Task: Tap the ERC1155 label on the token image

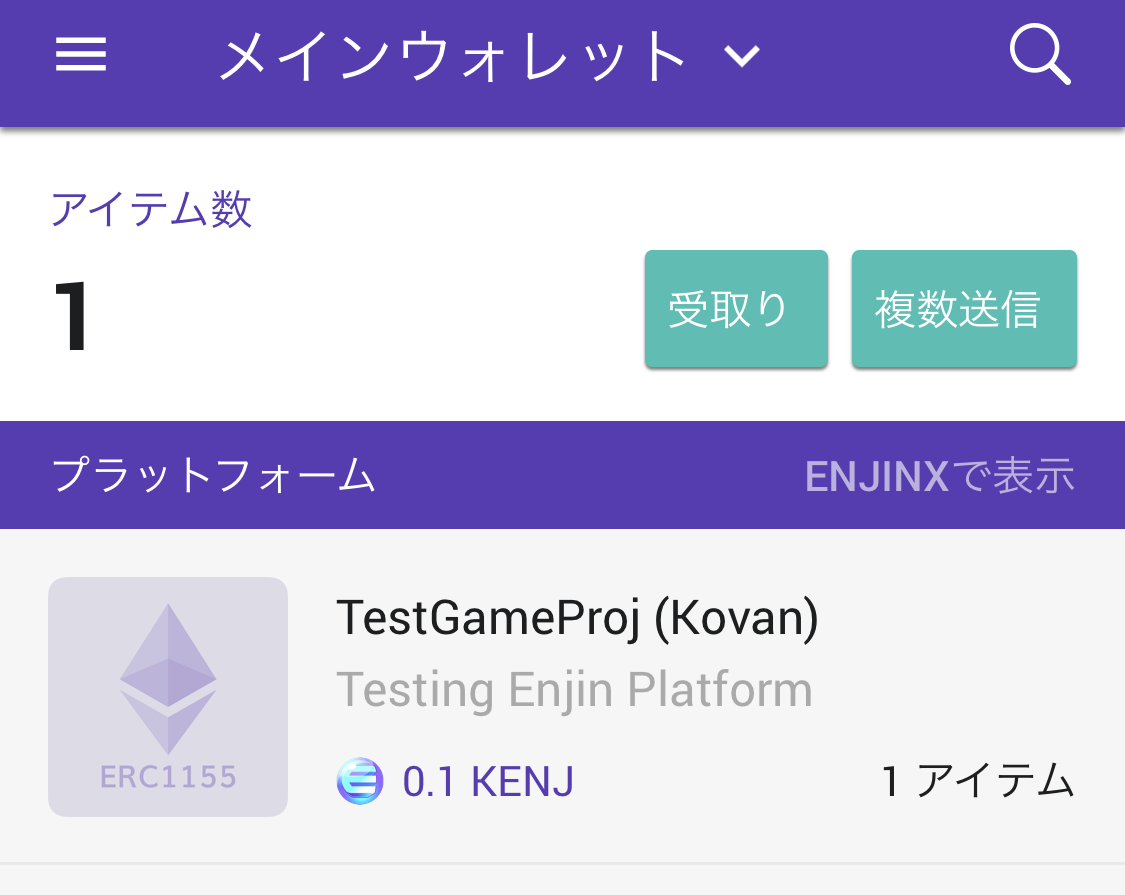Action: [x=167, y=775]
